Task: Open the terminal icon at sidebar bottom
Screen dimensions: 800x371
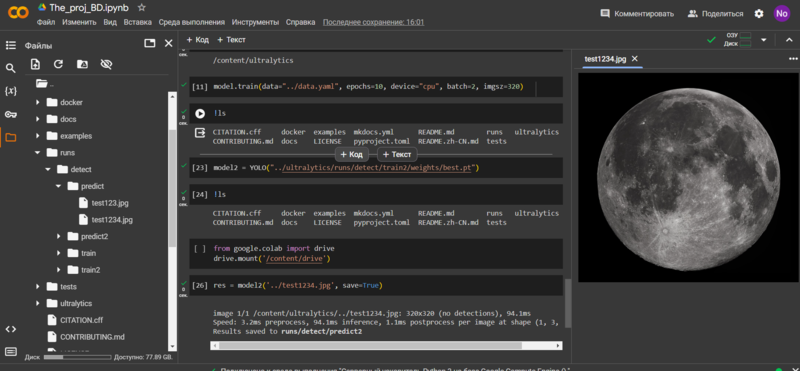Action: [x=11, y=351]
